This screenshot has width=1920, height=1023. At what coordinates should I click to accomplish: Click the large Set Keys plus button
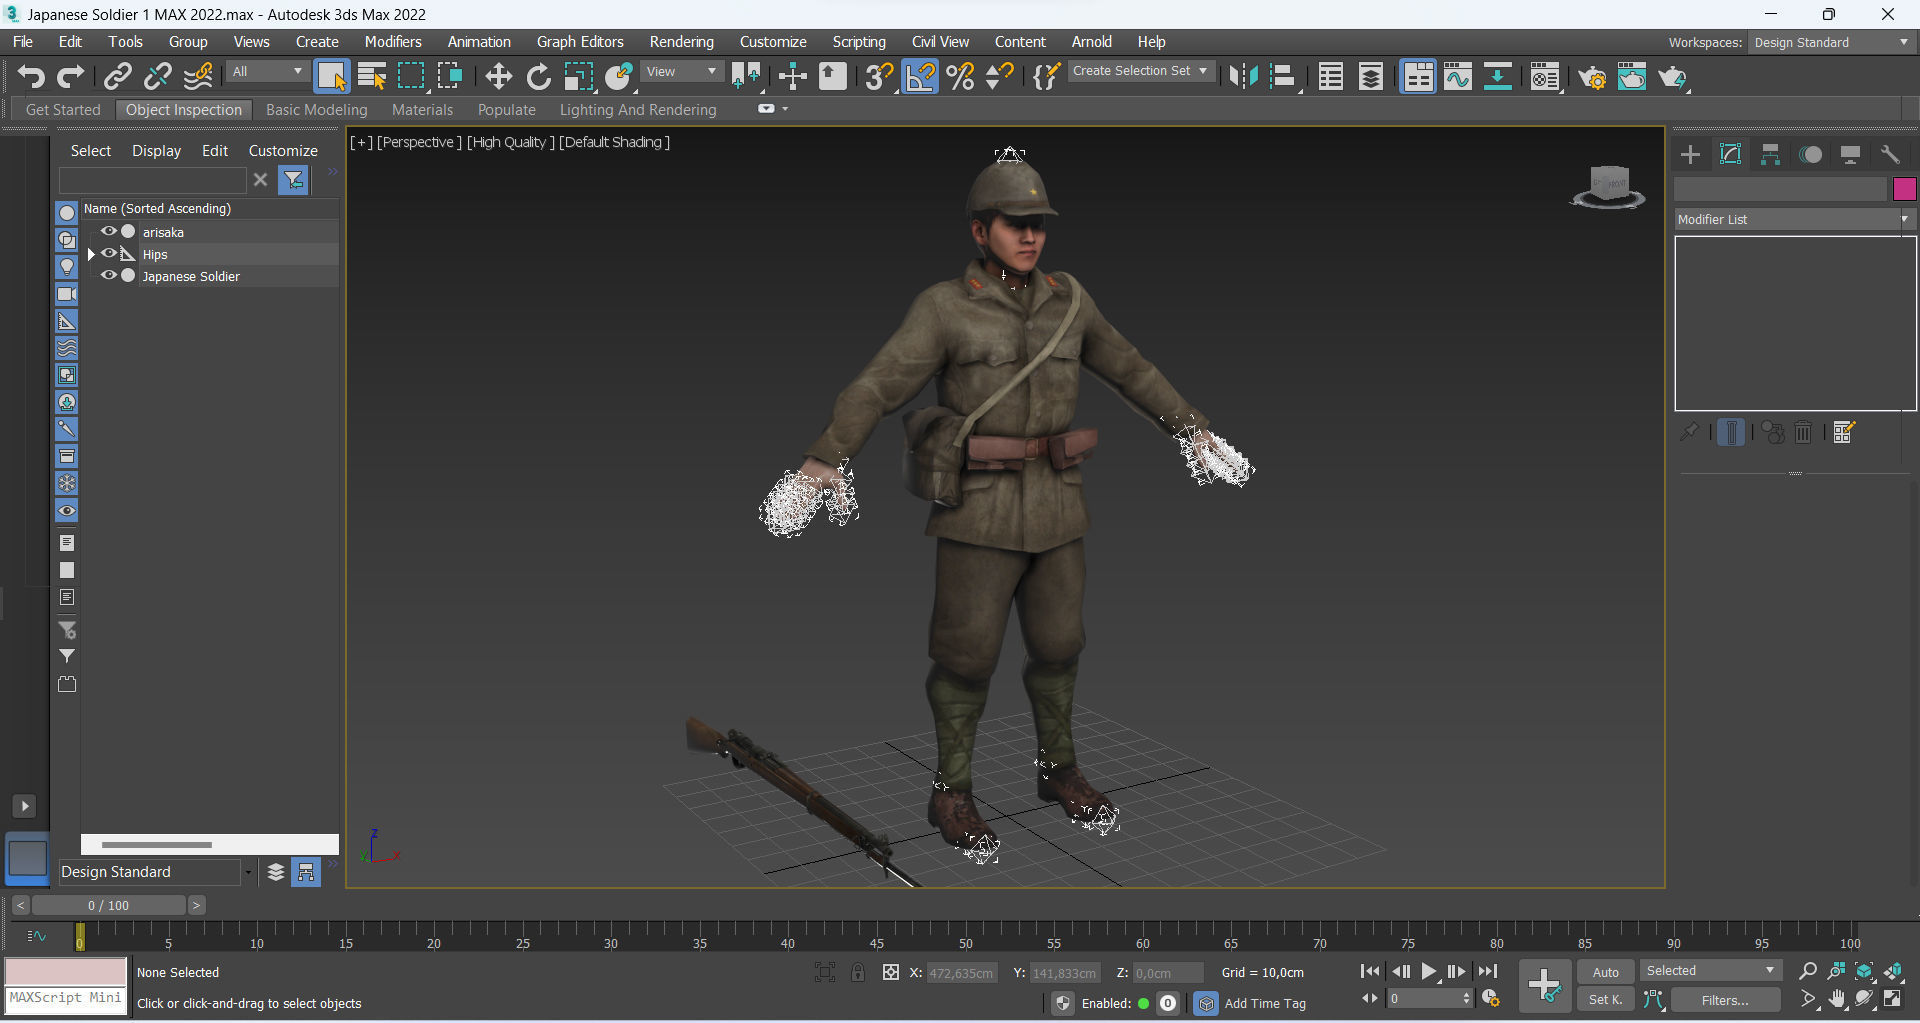coord(1544,985)
